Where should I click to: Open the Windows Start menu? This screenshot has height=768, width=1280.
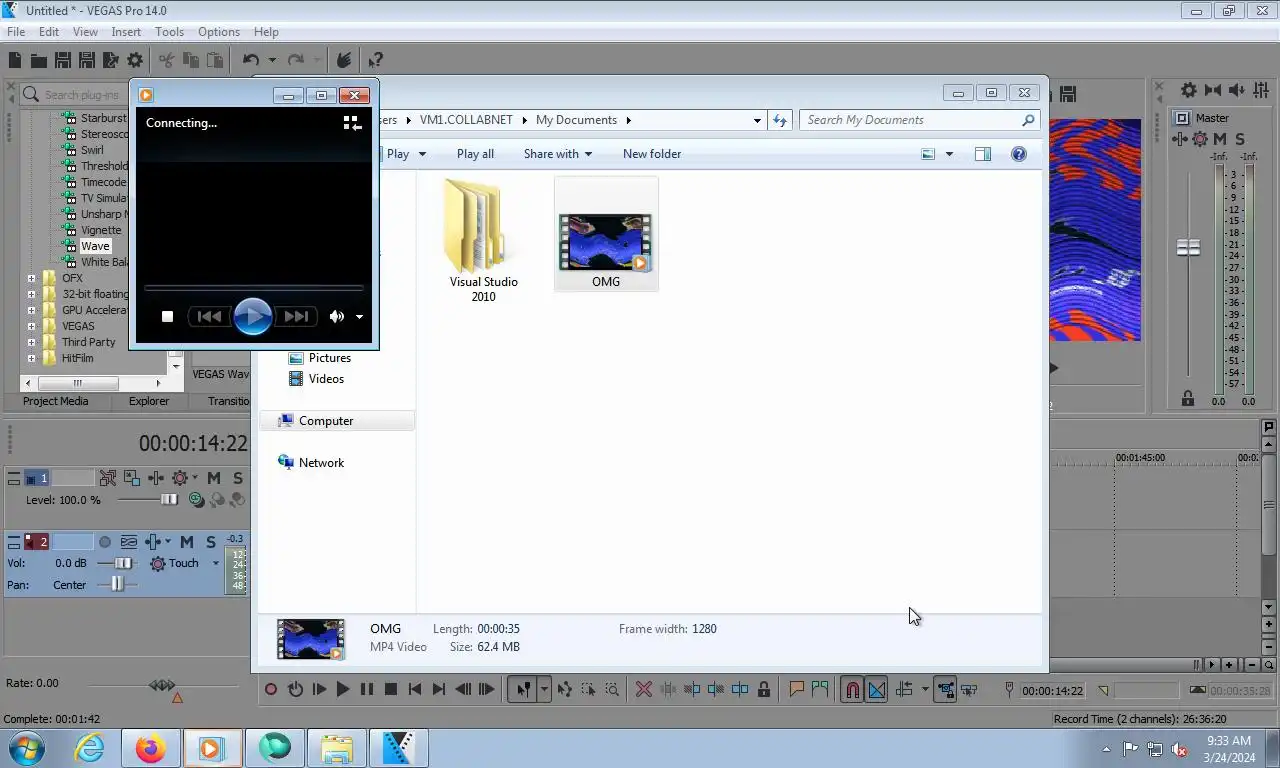27,747
